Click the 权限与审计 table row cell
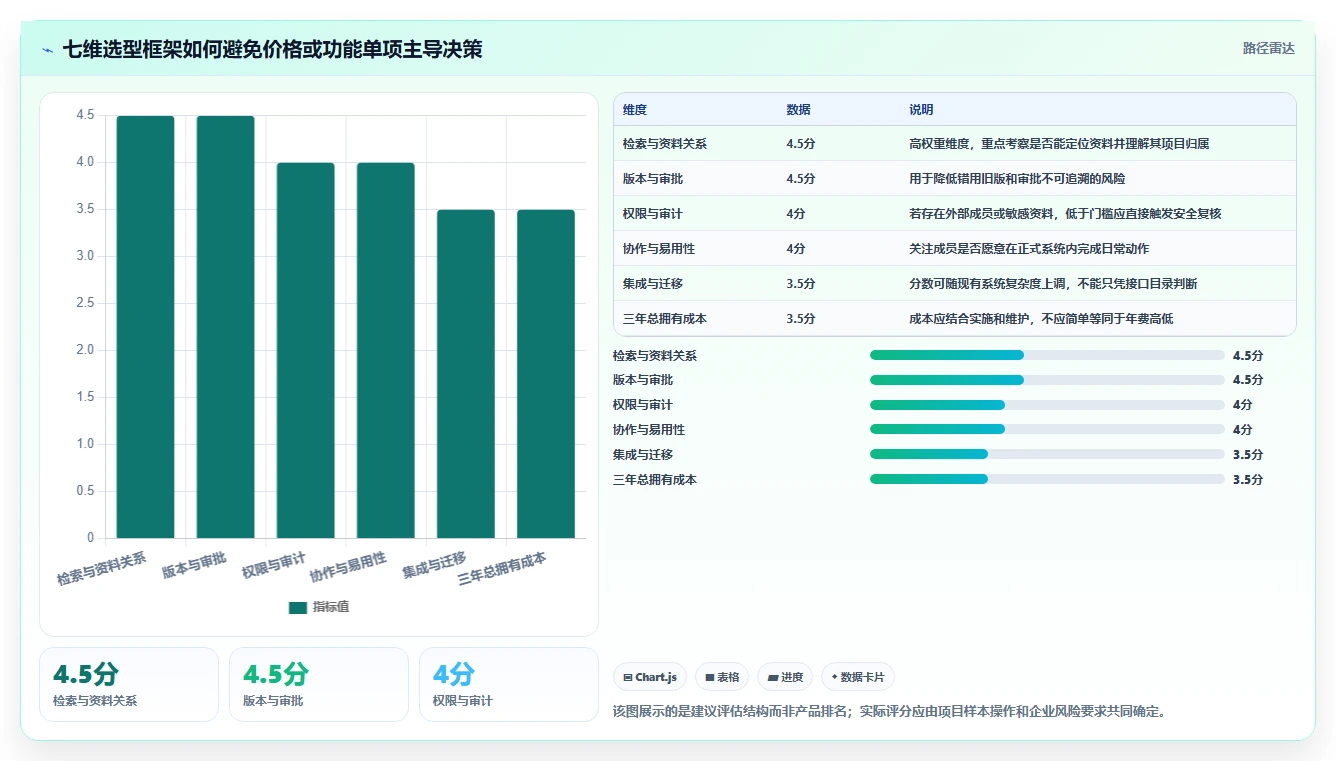This screenshot has height=761, width=1336. pos(653,214)
